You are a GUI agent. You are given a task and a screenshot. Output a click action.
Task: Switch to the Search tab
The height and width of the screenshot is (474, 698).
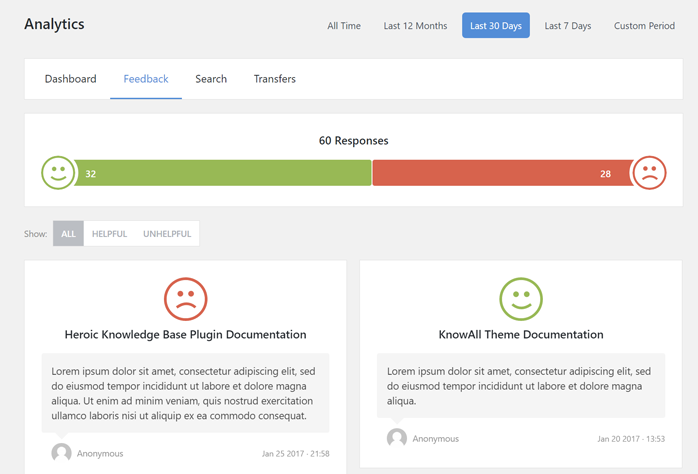pos(211,79)
